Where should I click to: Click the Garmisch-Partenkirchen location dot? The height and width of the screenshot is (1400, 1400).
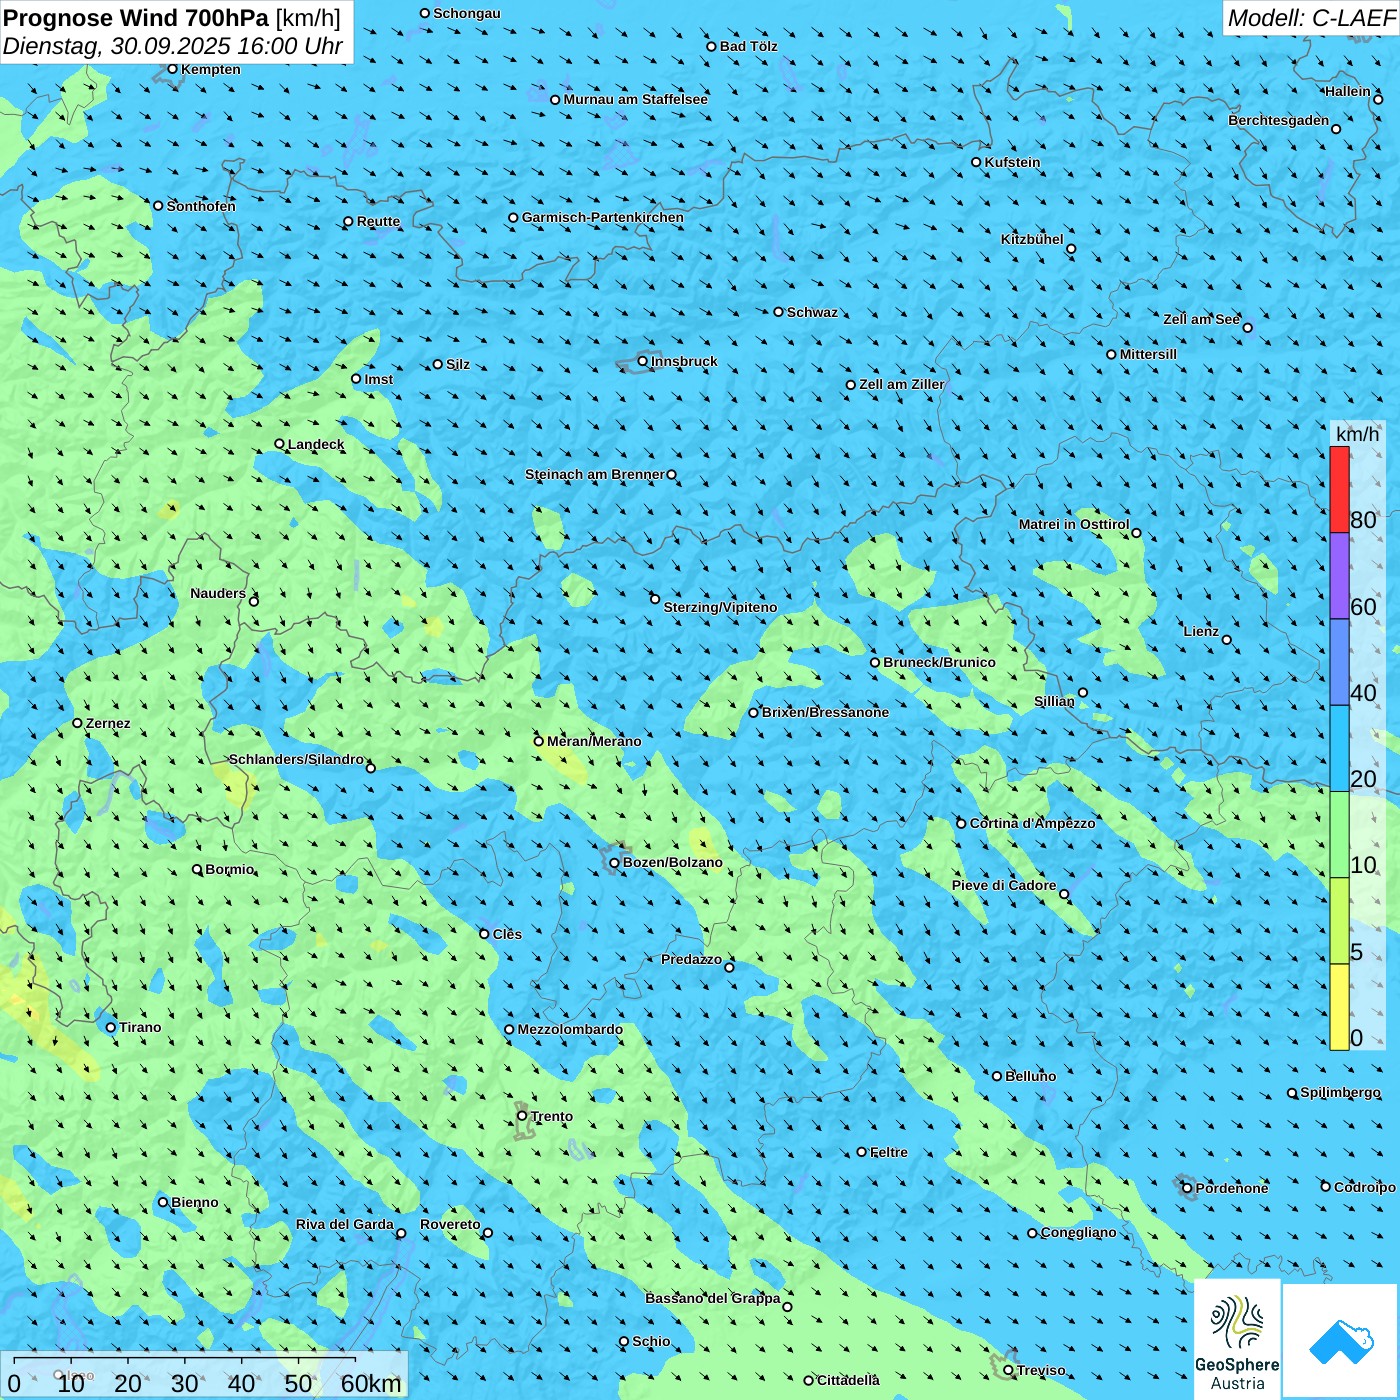coord(514,218)
